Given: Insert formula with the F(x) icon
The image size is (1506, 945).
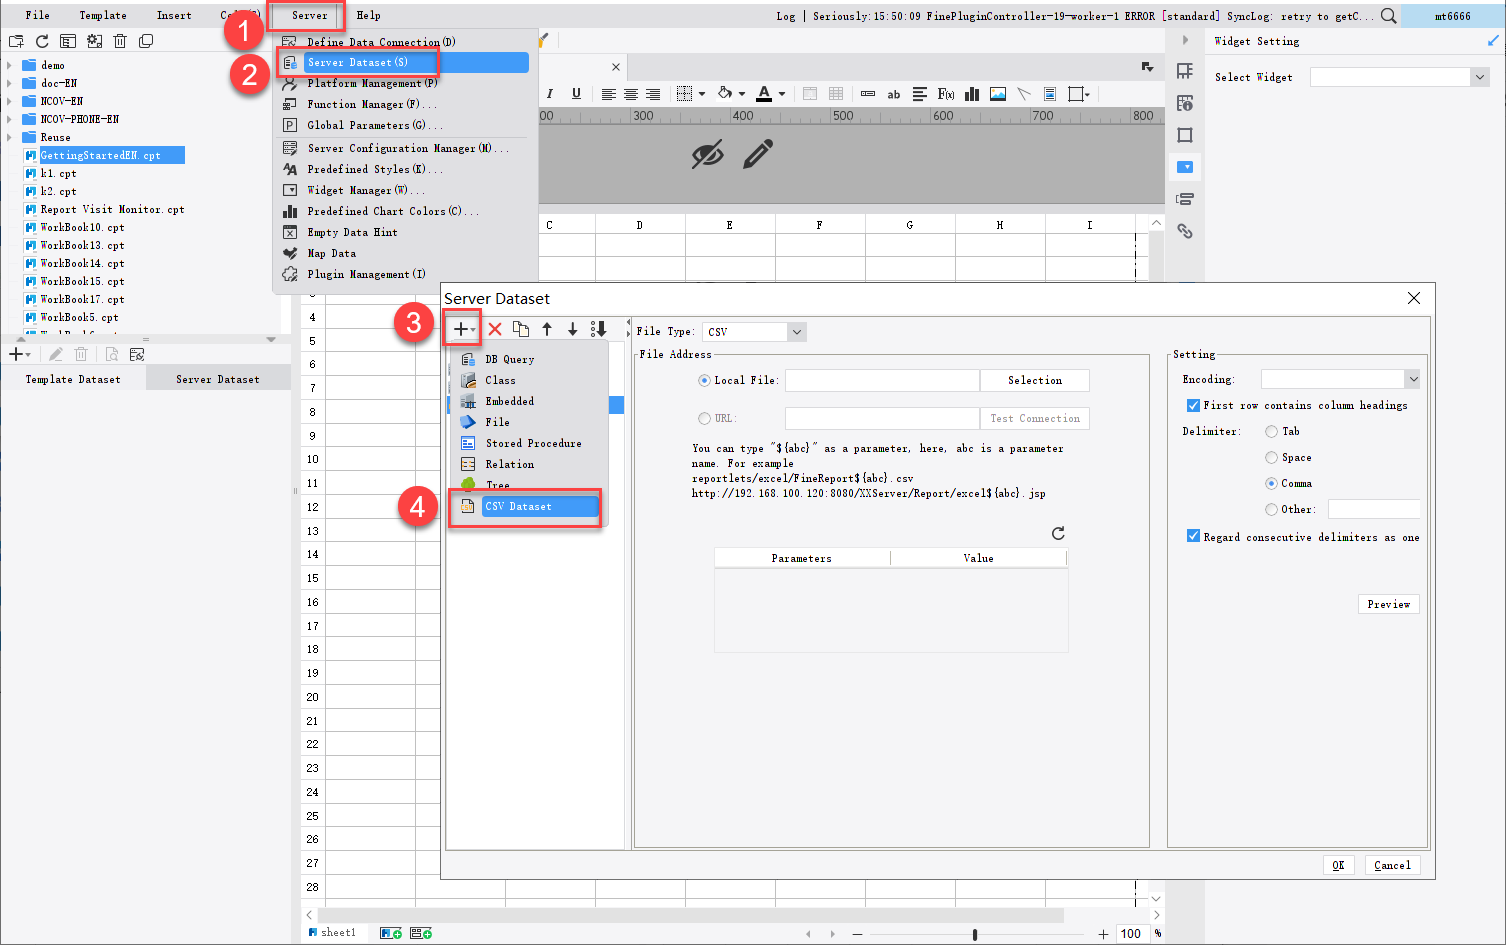Looking at the screenshot, I should [946, 94].
